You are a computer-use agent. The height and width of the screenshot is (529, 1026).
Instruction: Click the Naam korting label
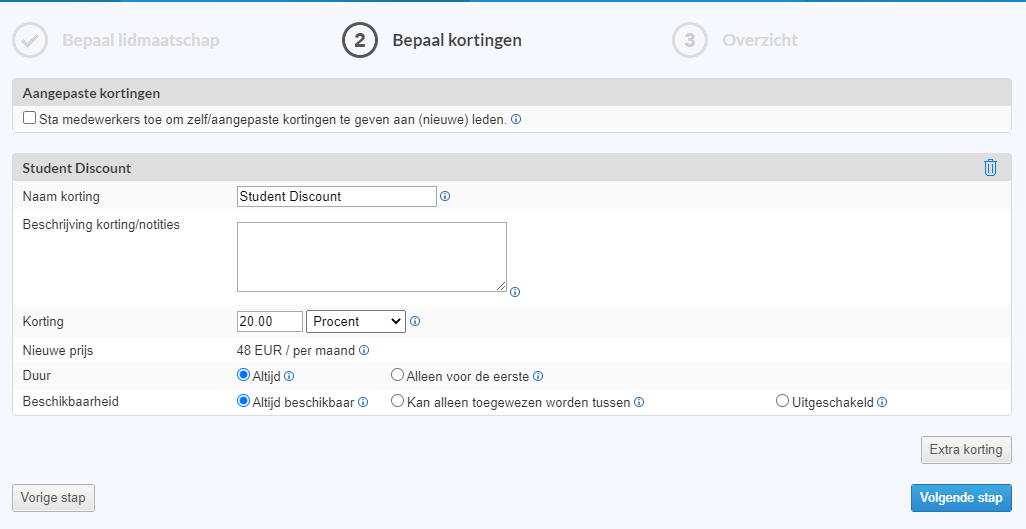(x=61, y=196)
